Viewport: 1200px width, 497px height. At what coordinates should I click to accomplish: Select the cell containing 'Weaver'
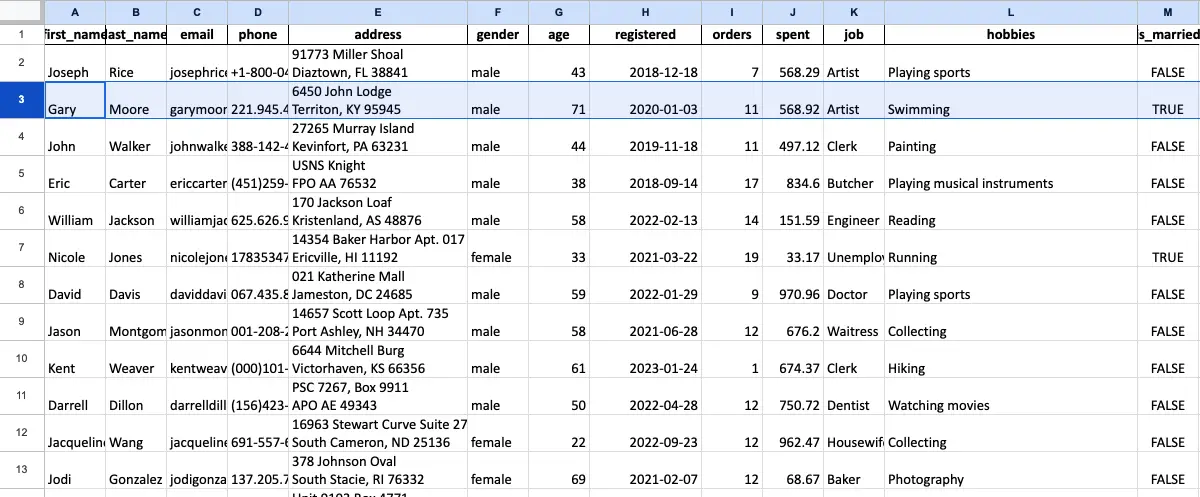click(136, 359)
